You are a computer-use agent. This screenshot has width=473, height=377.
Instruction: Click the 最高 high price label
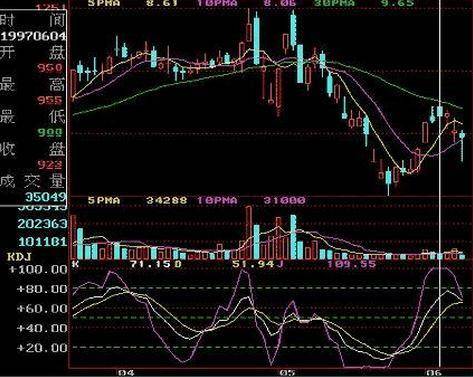click(32, 85)
